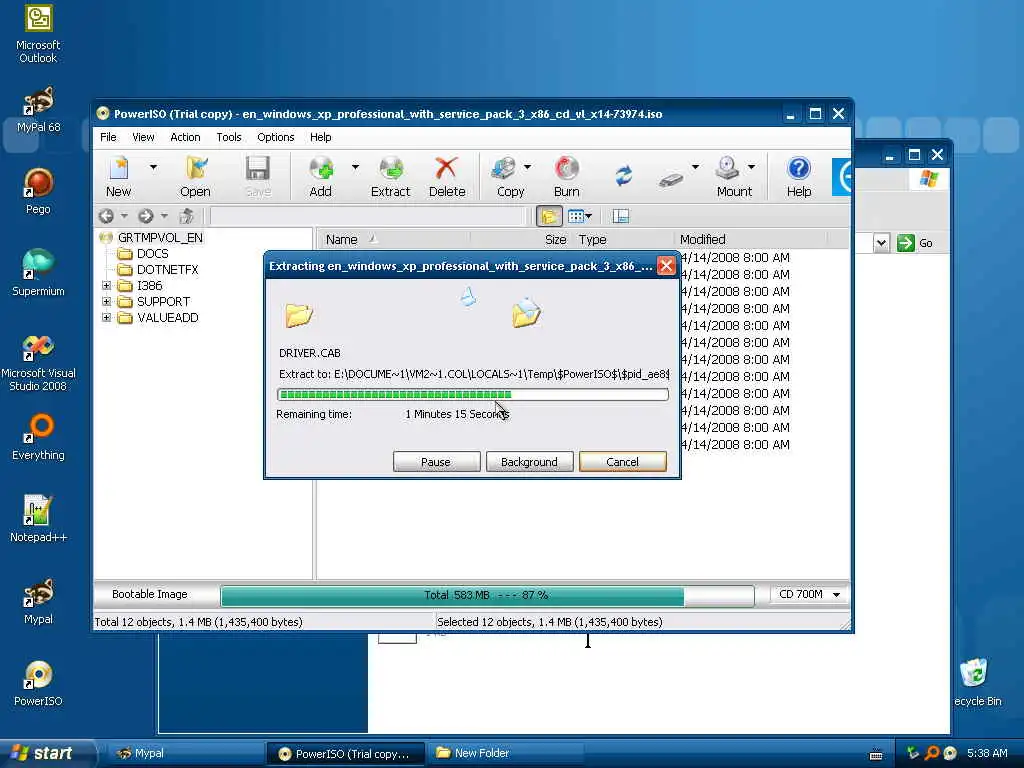
Task: Click the Notepad++ desktop icon
Action: click(x=38, y=519)
